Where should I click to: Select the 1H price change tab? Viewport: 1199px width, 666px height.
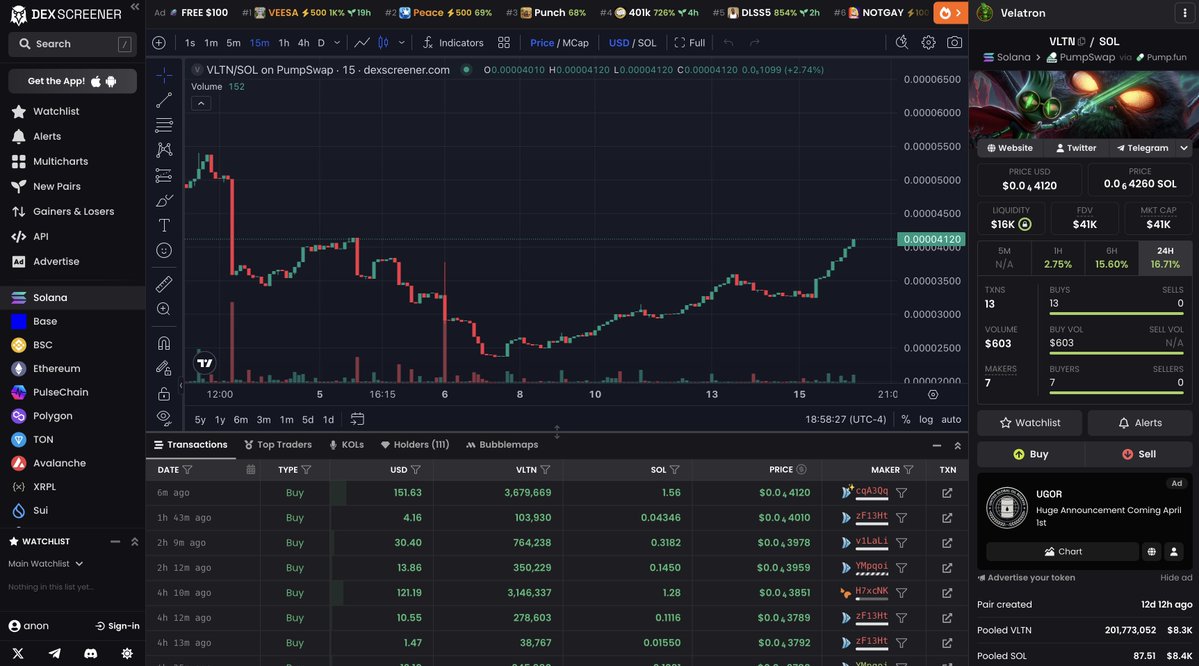[x=1058, y=258]
